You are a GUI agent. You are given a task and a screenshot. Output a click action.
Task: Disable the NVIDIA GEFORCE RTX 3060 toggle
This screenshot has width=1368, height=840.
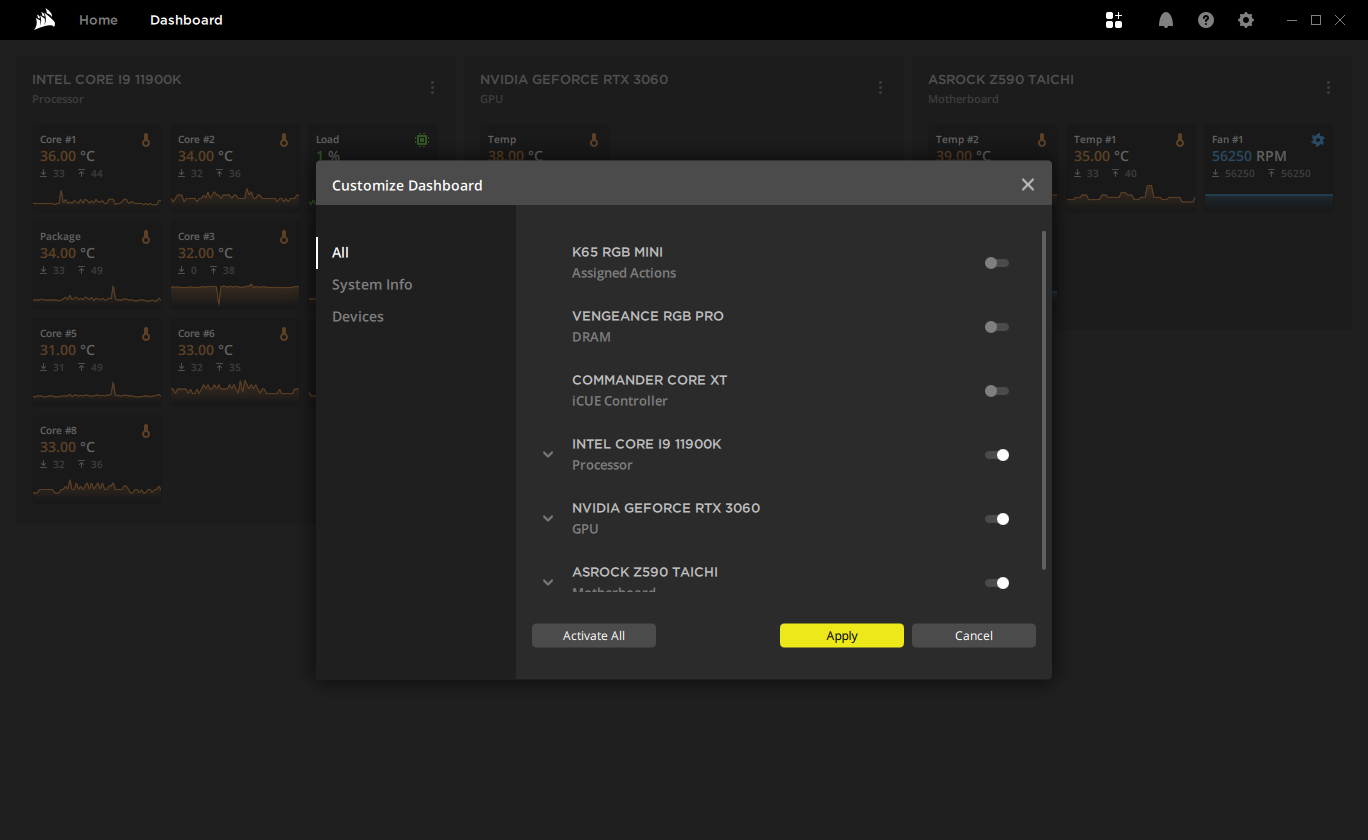997,519
